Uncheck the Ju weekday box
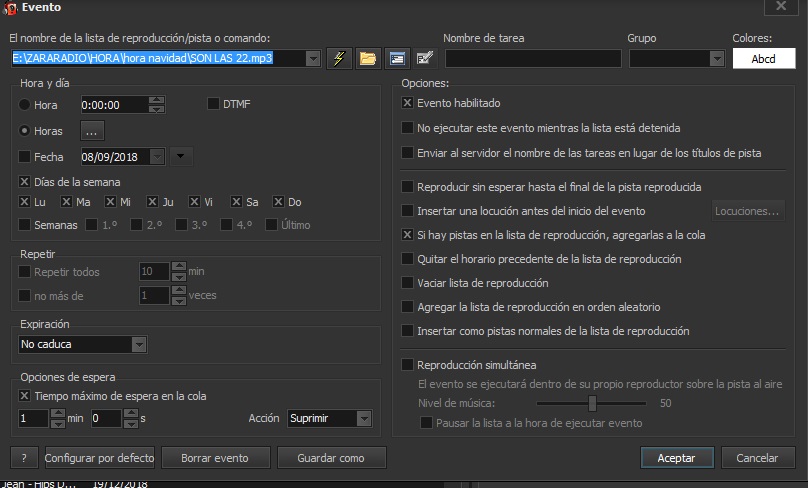The image size is (808, 488). click(152, 201)
